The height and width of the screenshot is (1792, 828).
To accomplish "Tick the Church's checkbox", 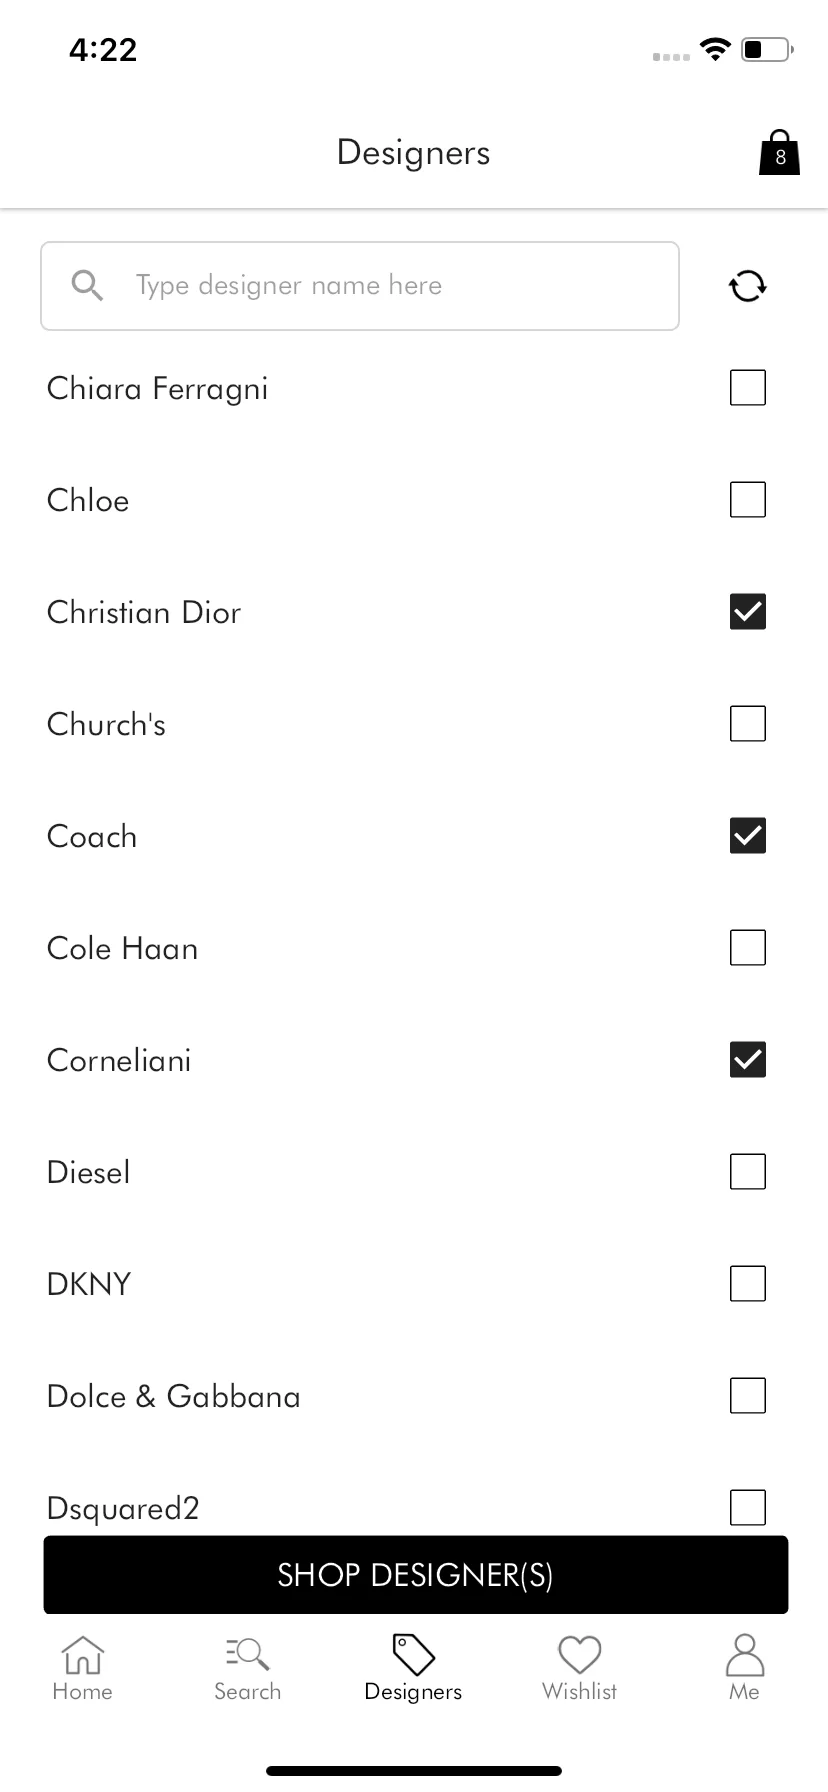I will [x=748, y=723].
